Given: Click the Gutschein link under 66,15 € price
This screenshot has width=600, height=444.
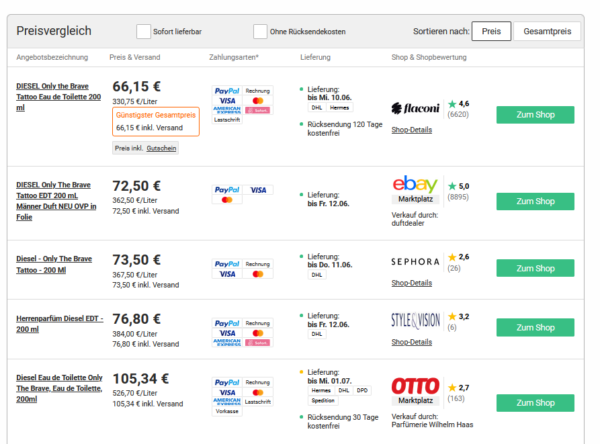Looking at the screenshot, I should pyautogui.click(x=161, y=149).
